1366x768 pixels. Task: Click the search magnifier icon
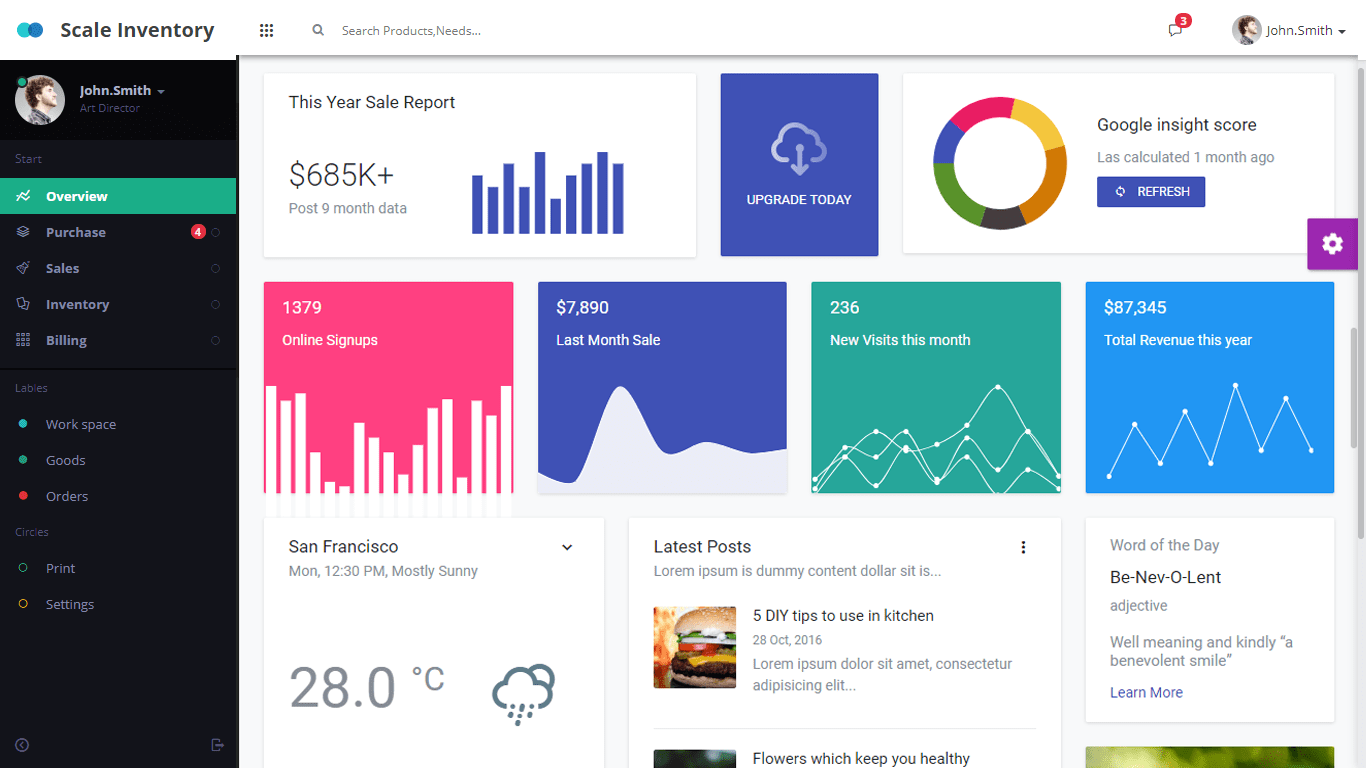click(318, 30)
